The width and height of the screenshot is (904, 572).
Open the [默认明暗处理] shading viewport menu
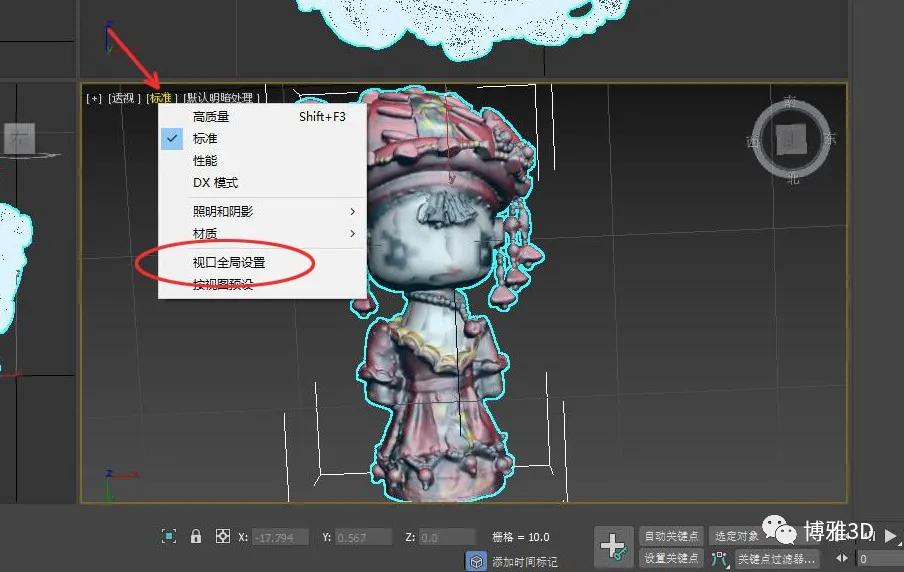click(221, 99)
